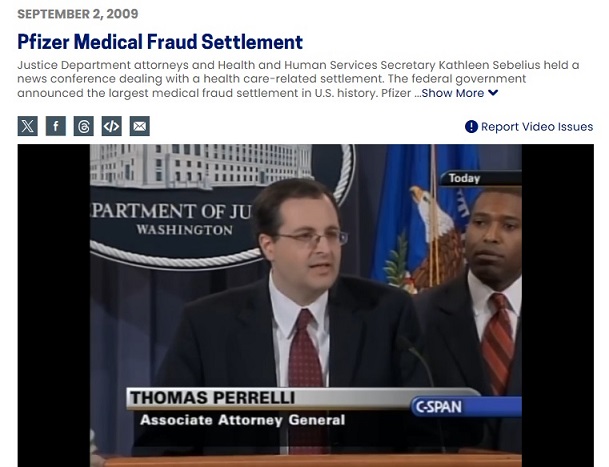Open the embed code icon
This screenshot has height=467, width=609.
pos(111,126)
